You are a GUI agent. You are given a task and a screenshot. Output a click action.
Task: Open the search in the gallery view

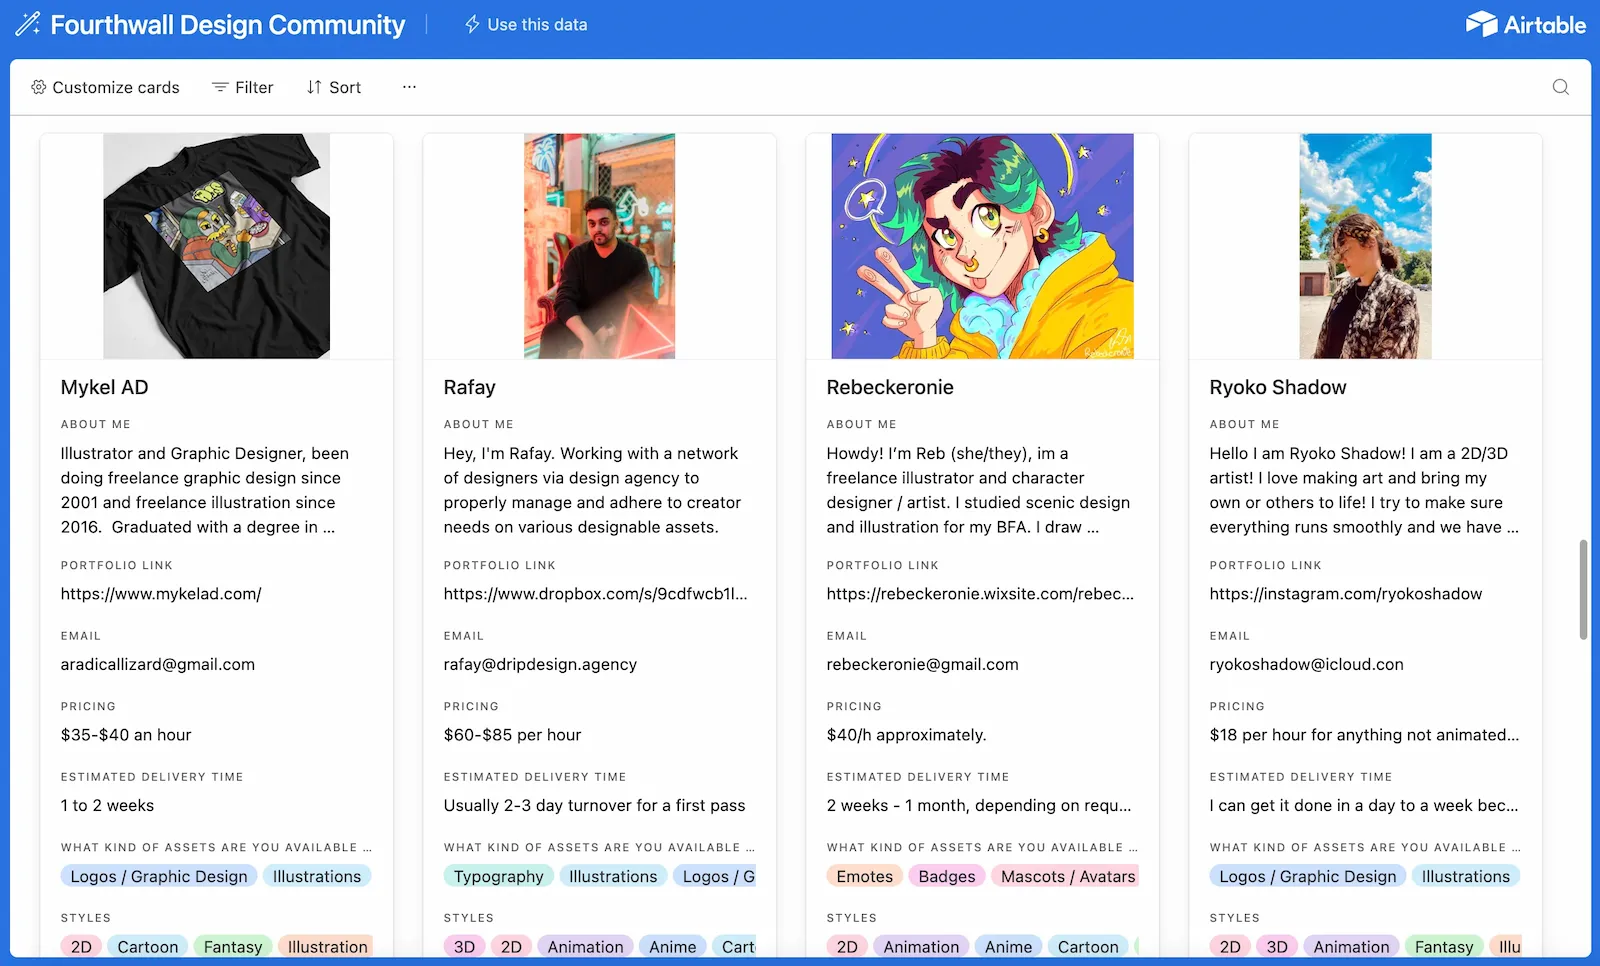point(1560,87)
